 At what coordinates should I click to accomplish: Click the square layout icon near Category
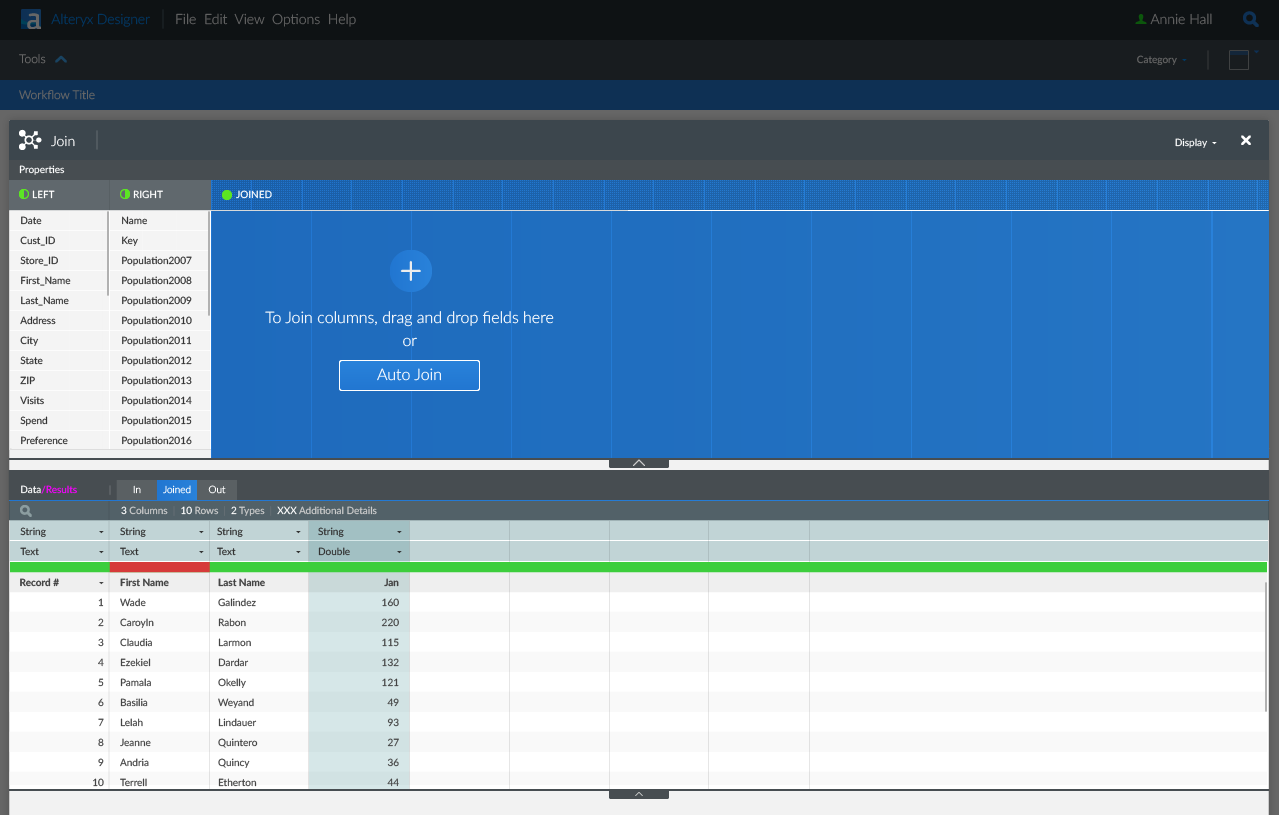click(x=1238, y=60)
